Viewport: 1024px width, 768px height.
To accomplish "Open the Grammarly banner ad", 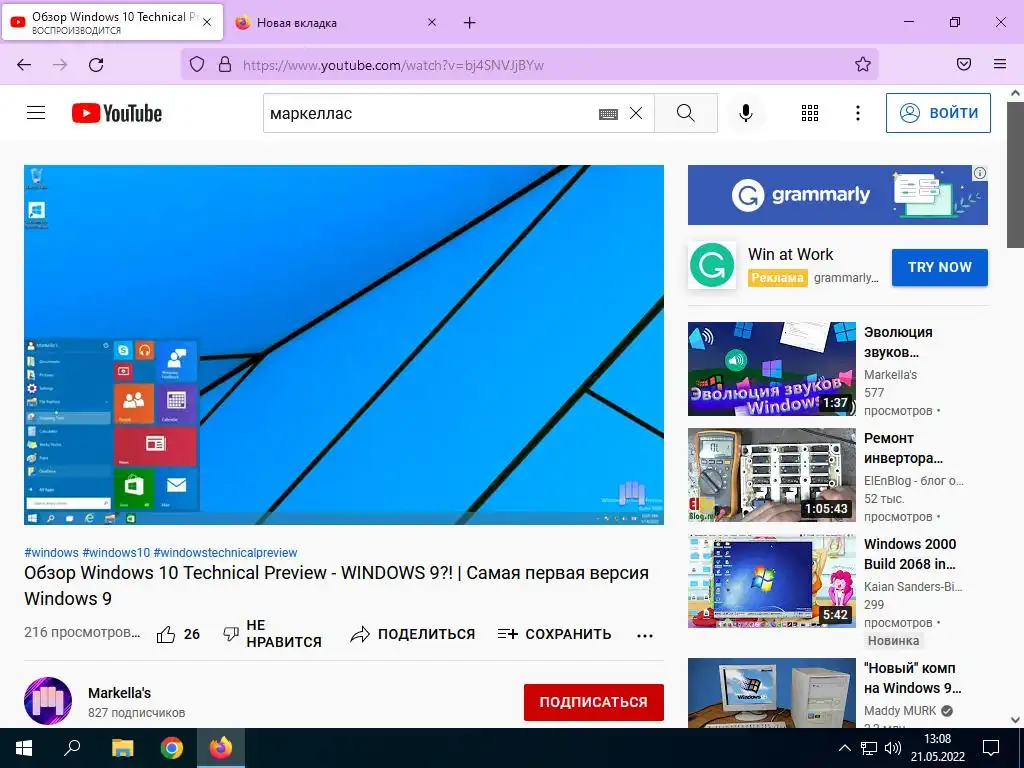I will tap(837, 195).
